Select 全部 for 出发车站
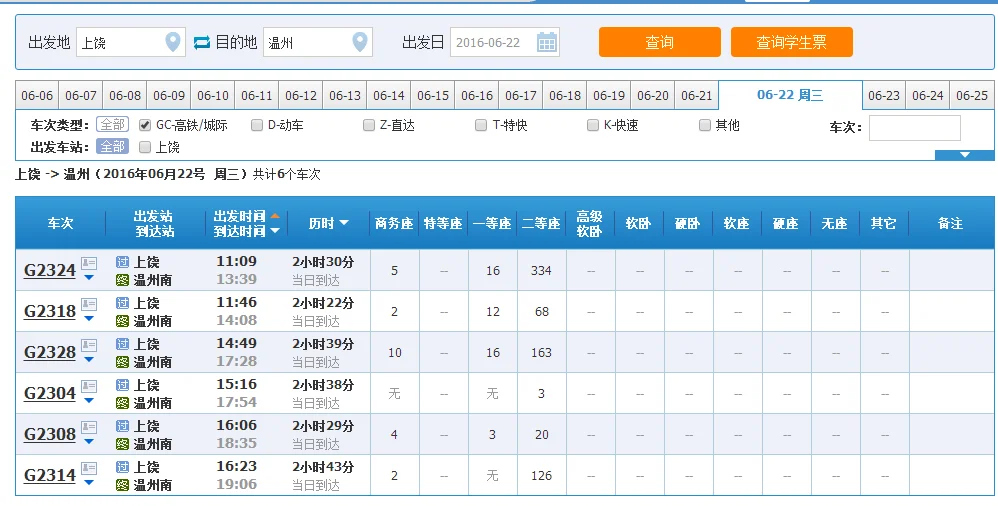Image resolution: width=998 pixels, height=506 pixels. tap(112, 147)
